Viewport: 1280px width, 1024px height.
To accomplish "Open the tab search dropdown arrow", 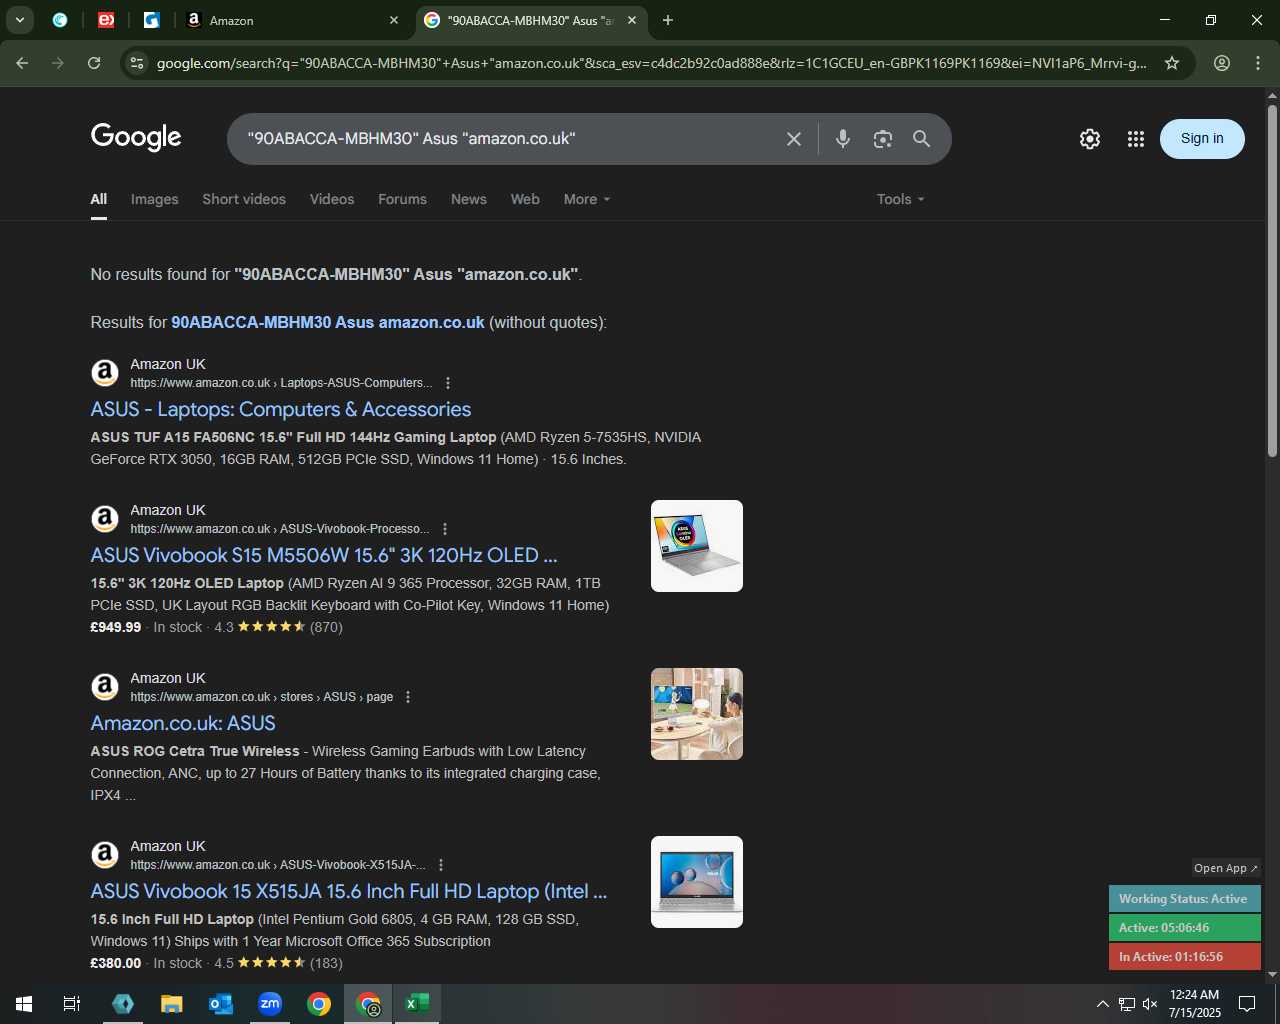I will [20, 20].
